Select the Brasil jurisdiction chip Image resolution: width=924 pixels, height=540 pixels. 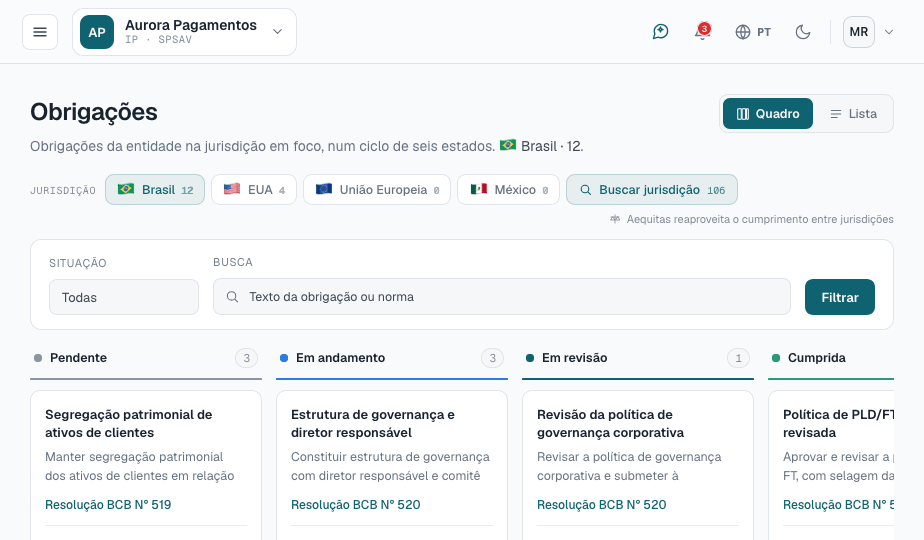pos(155,190)
